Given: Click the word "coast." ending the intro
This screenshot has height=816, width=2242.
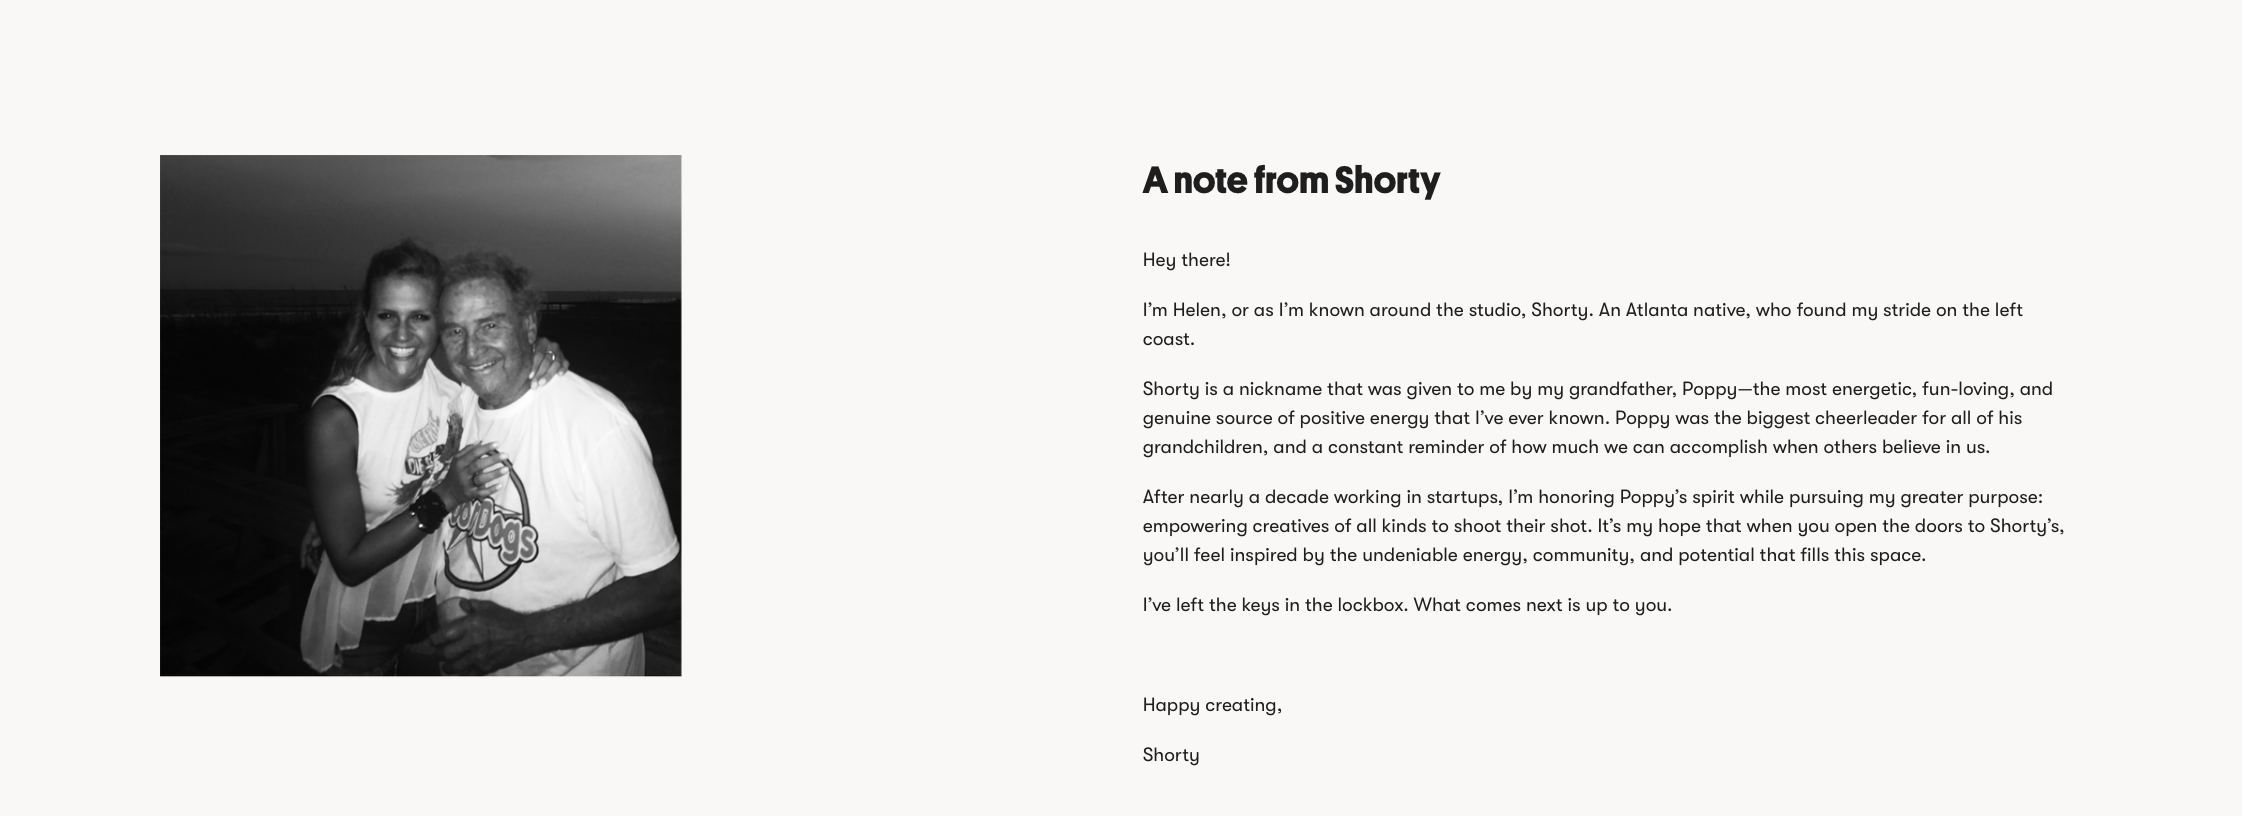Looking at the screenshot, I should pyautogui.click(x=1168, y=339).
